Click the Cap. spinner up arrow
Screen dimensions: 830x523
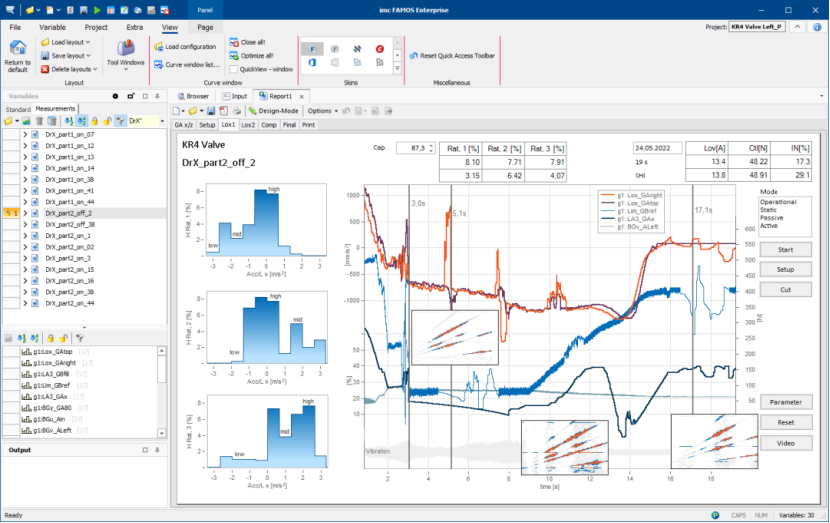click(431, 146)
